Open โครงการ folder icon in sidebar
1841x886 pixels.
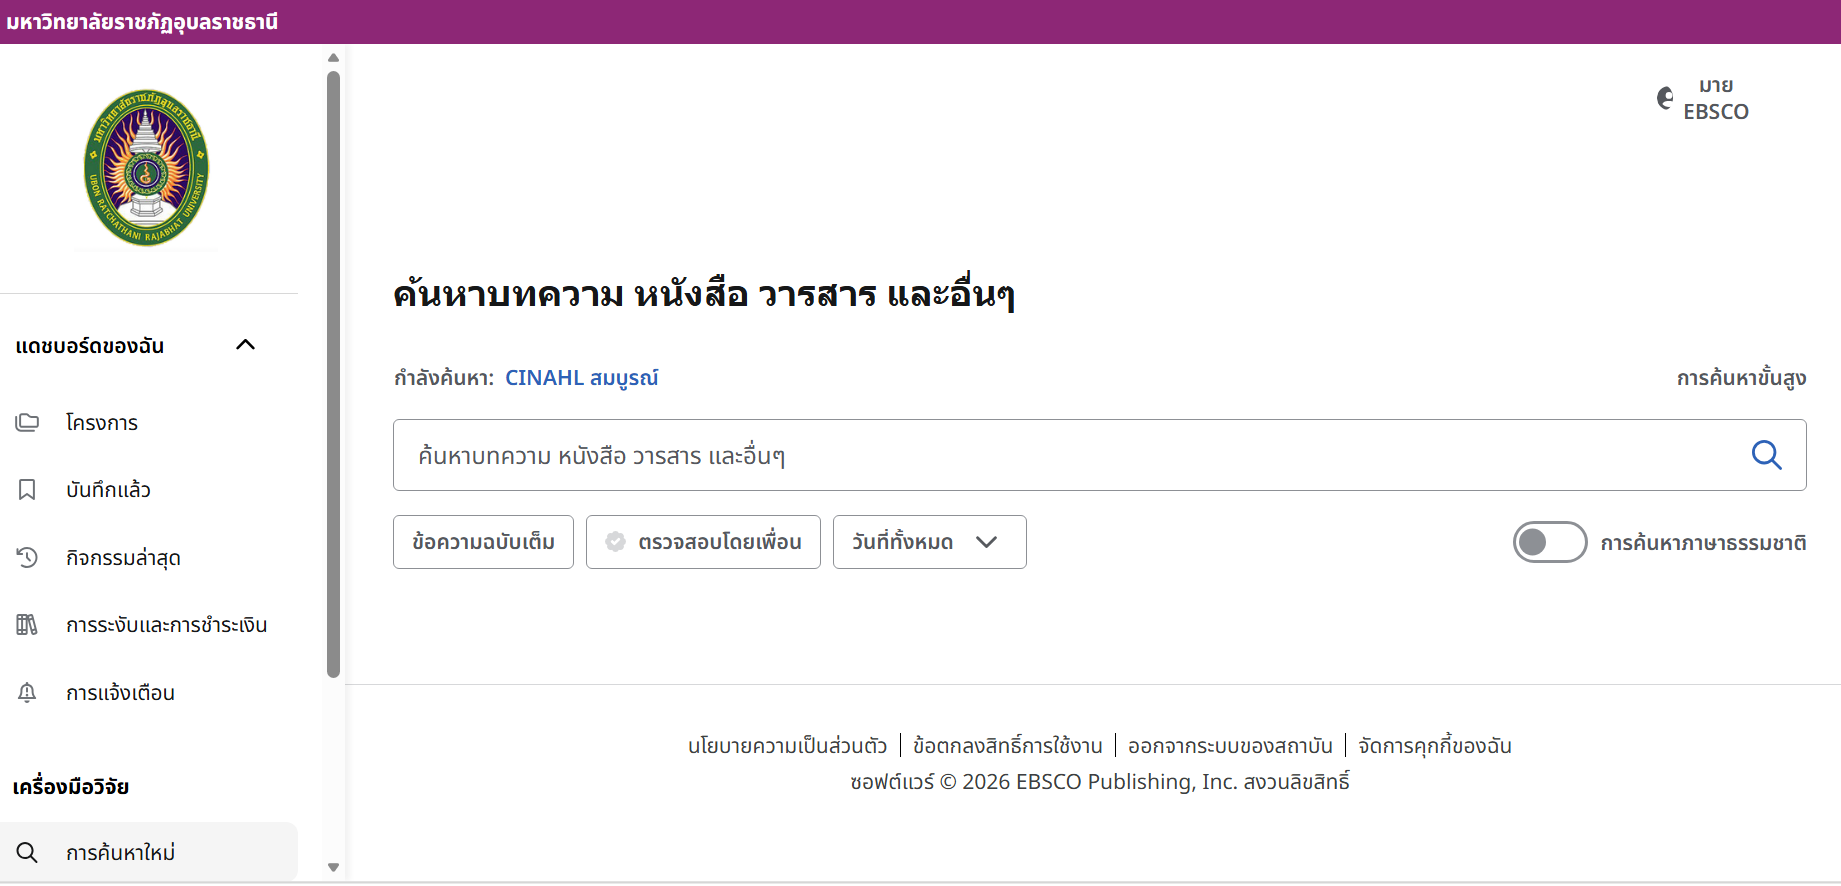click(x=27, y=422)
